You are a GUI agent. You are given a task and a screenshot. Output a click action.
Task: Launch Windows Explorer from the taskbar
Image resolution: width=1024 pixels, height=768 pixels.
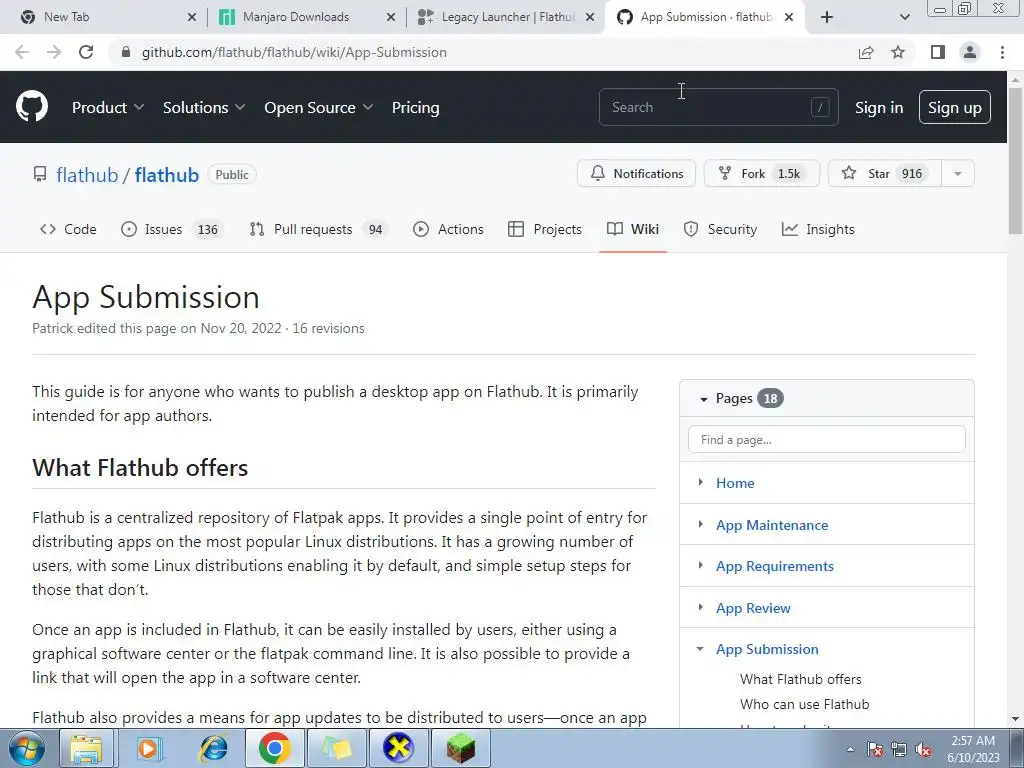(86, 748)
